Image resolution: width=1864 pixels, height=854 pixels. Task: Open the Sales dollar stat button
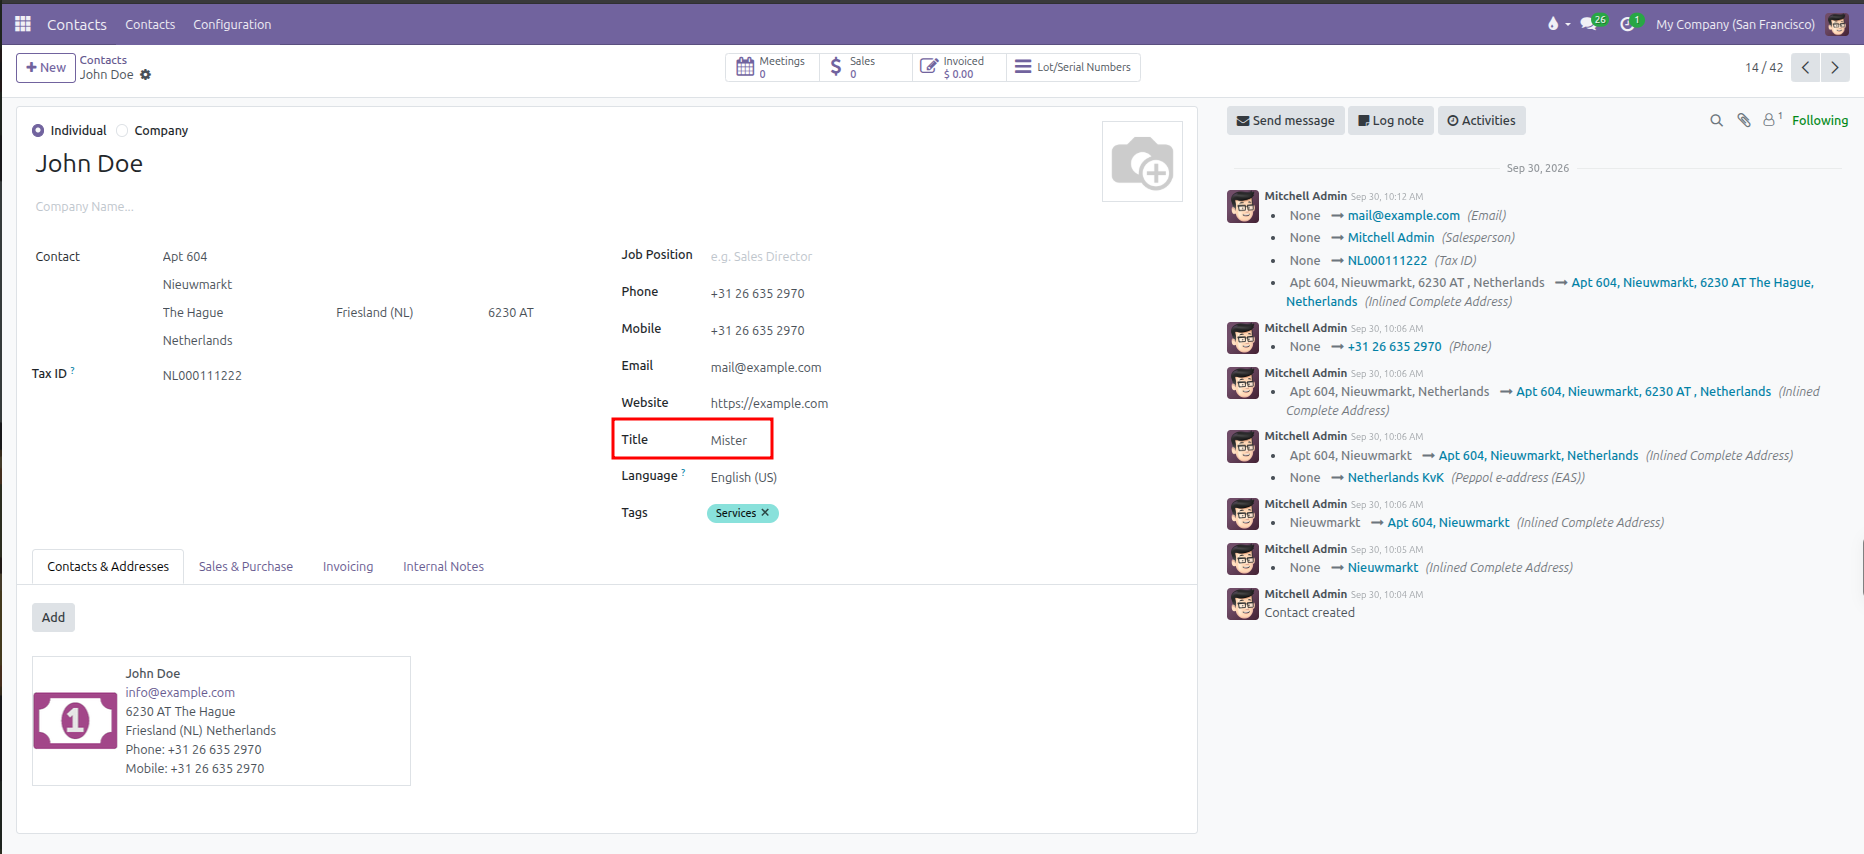coord(865,67)
